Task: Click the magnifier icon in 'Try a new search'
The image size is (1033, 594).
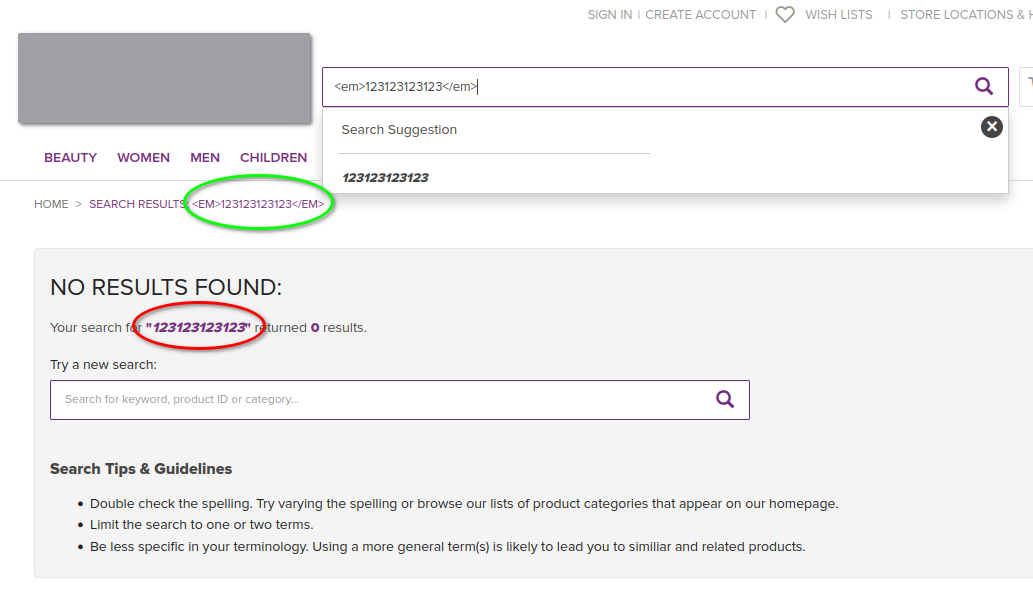Action: [x=725, y=399]
